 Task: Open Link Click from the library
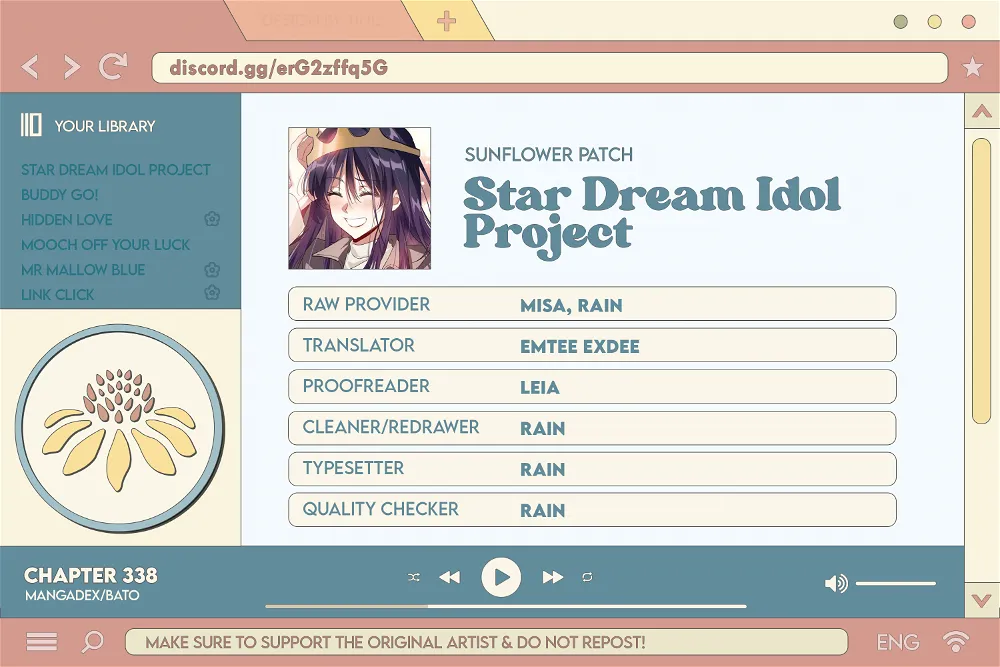click(x=57, y=294)
